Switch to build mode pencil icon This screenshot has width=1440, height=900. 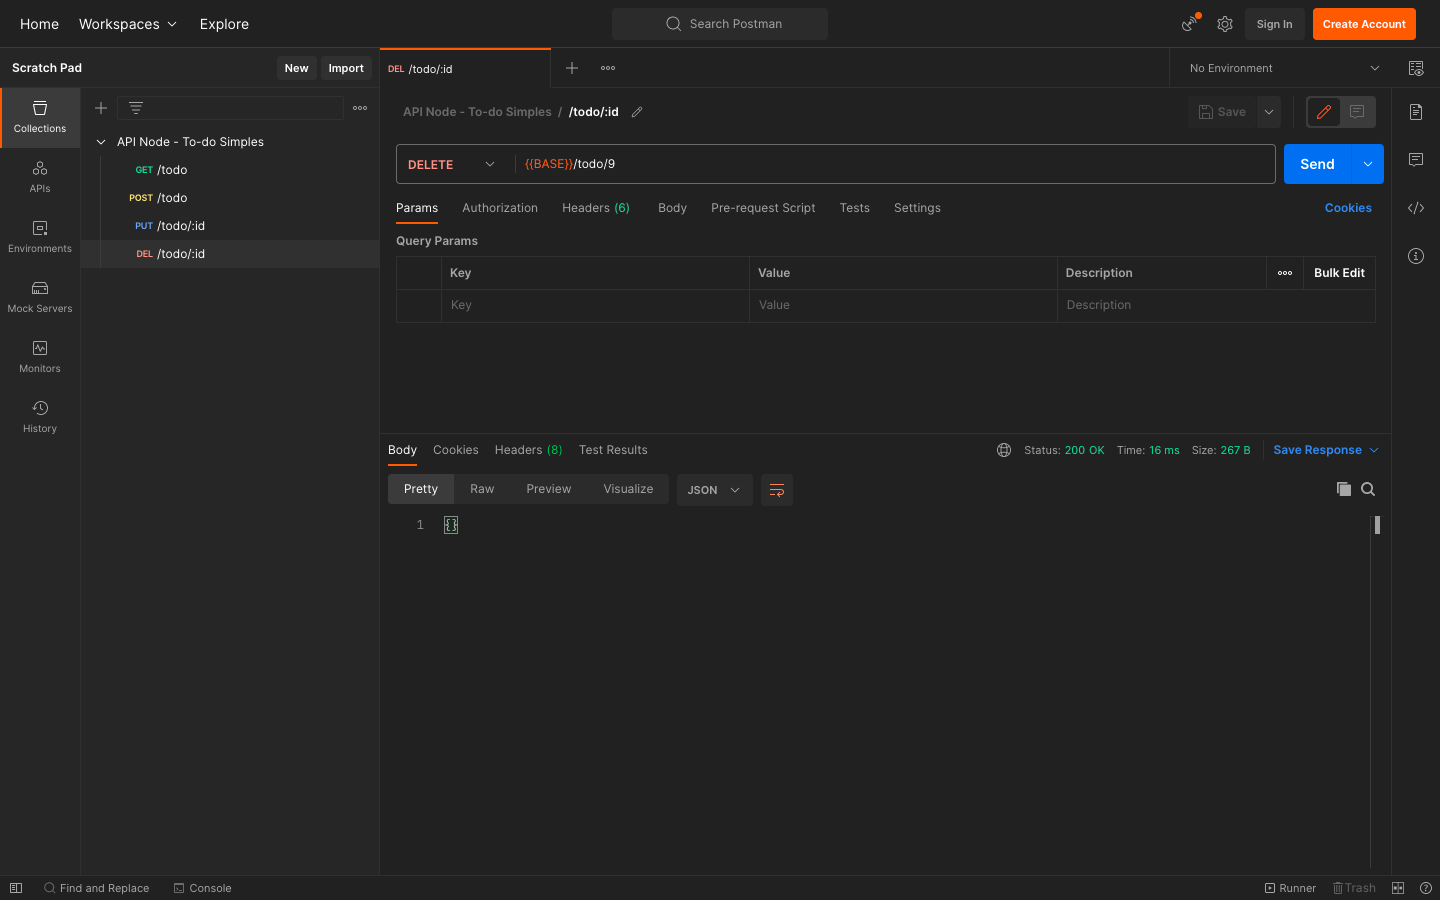coord(1324,112)
